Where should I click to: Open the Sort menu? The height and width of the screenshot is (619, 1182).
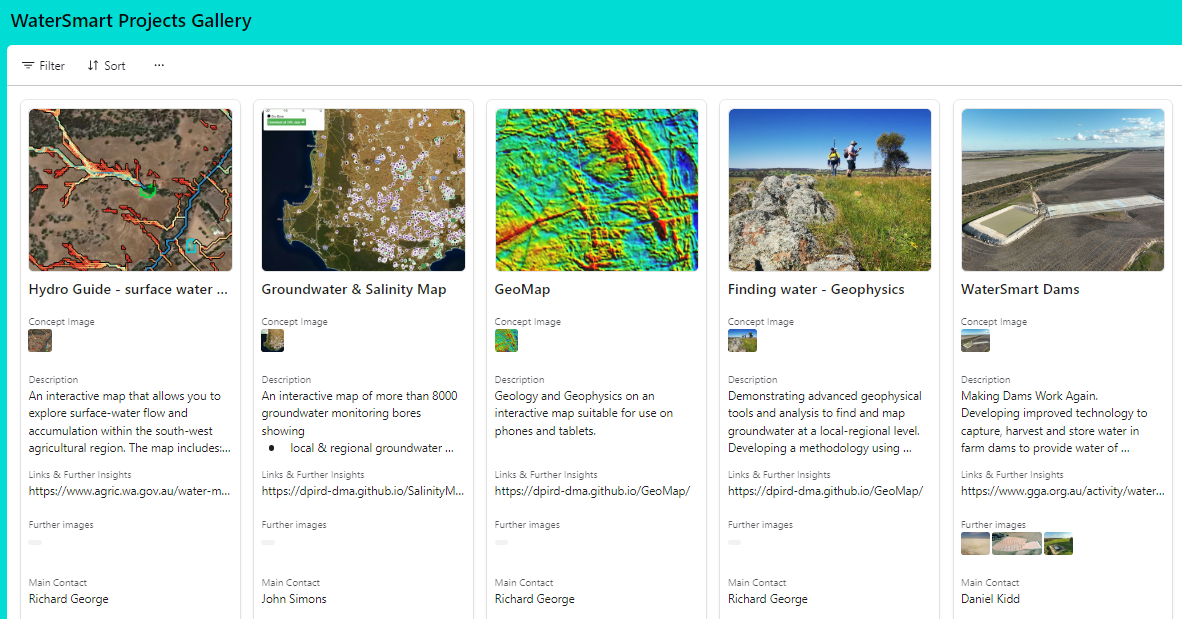[x=106, y=66]
